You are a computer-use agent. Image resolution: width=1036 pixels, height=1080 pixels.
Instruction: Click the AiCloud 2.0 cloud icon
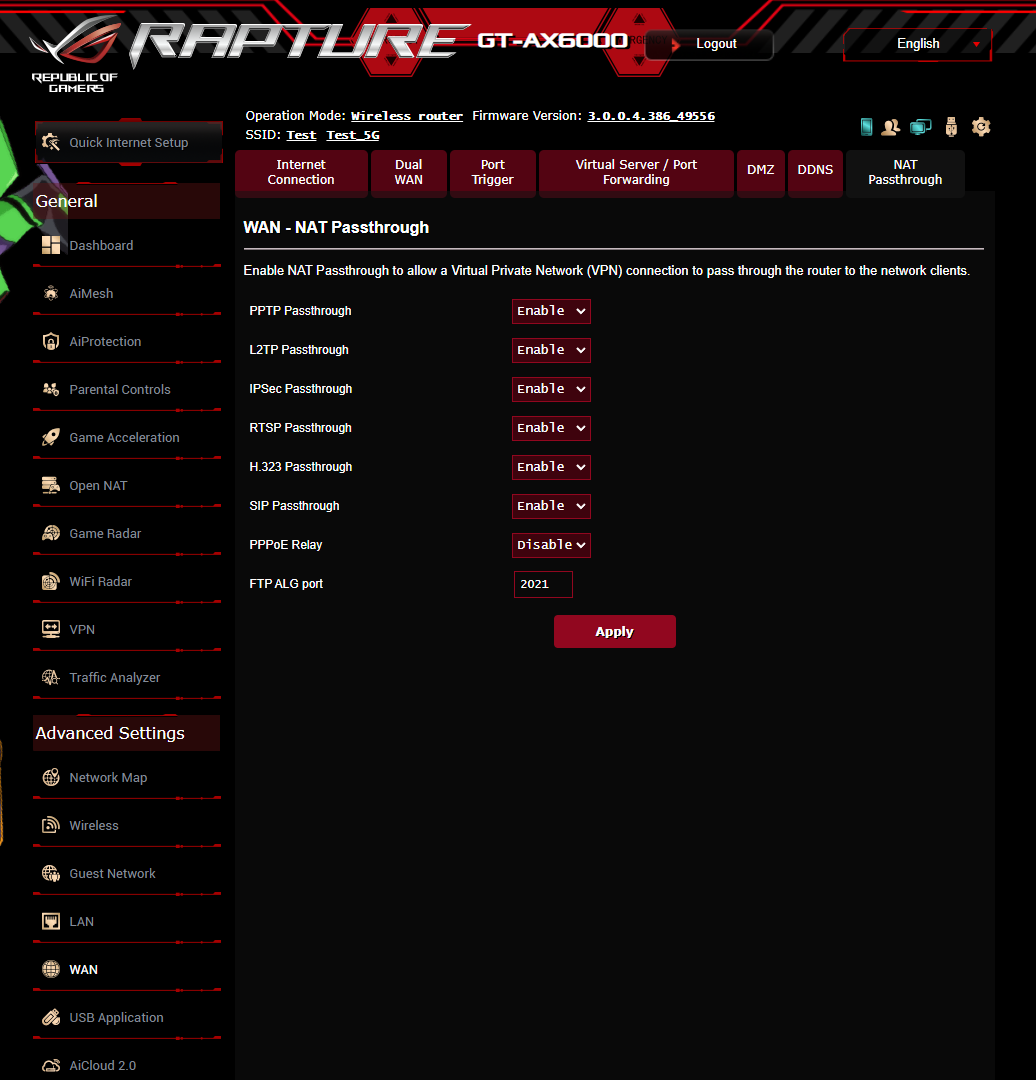click(51, 1066)
